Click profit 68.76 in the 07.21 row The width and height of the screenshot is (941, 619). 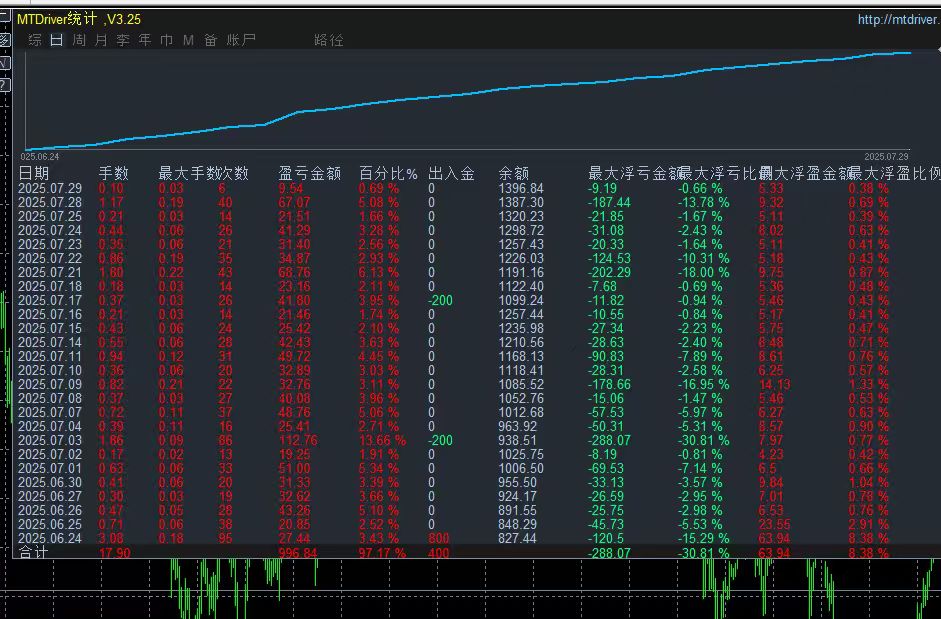[x=295, y=273]
